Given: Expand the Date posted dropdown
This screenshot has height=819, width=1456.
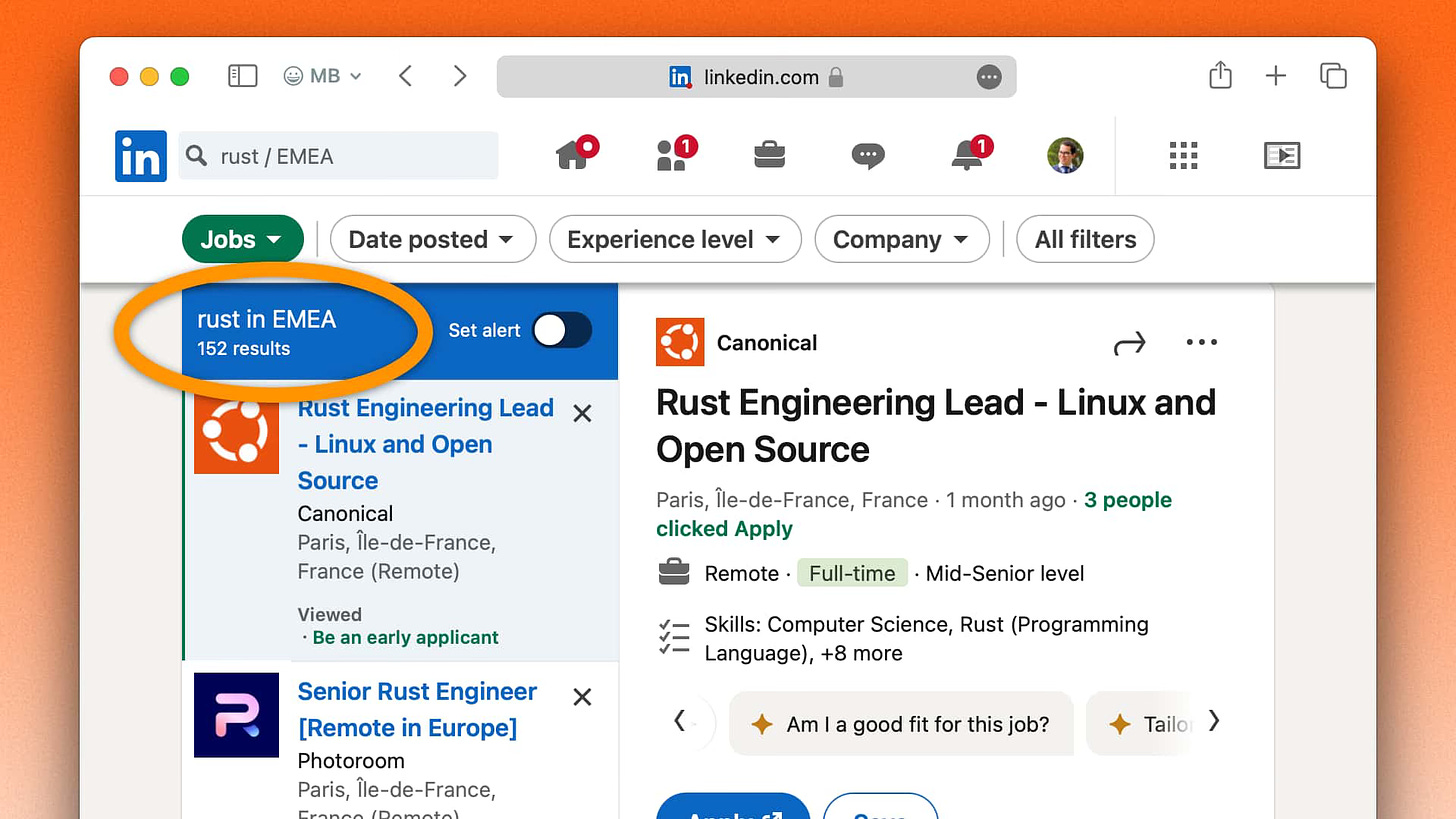Looking at the screenshot, I should pyautogui.click(x=433, y=239).
